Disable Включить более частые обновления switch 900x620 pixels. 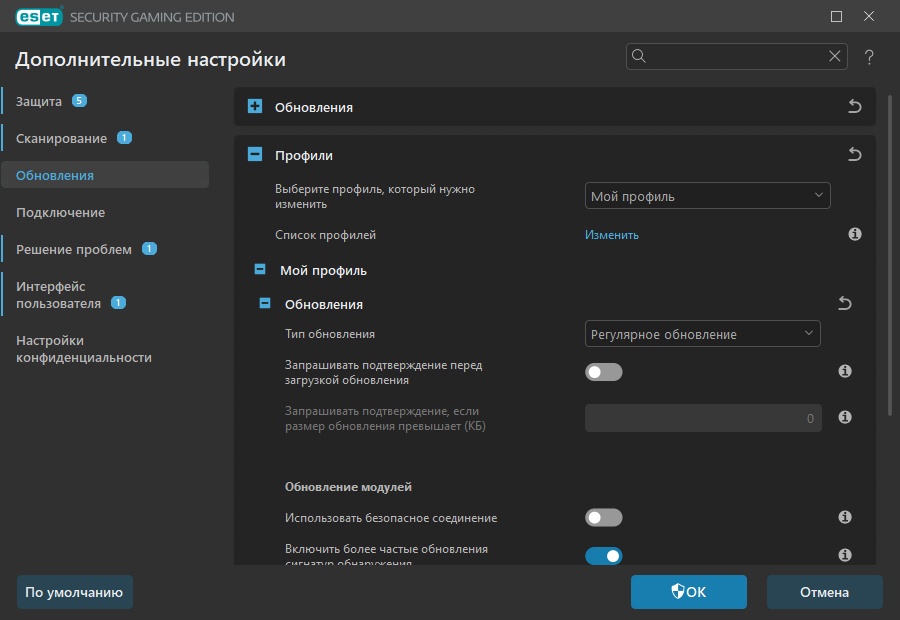click(603, 556)
